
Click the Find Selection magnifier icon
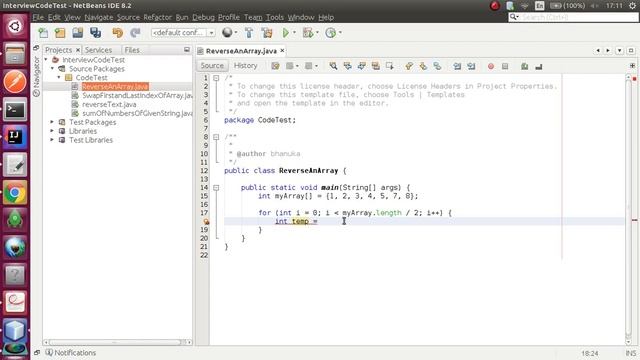[333, 66]
